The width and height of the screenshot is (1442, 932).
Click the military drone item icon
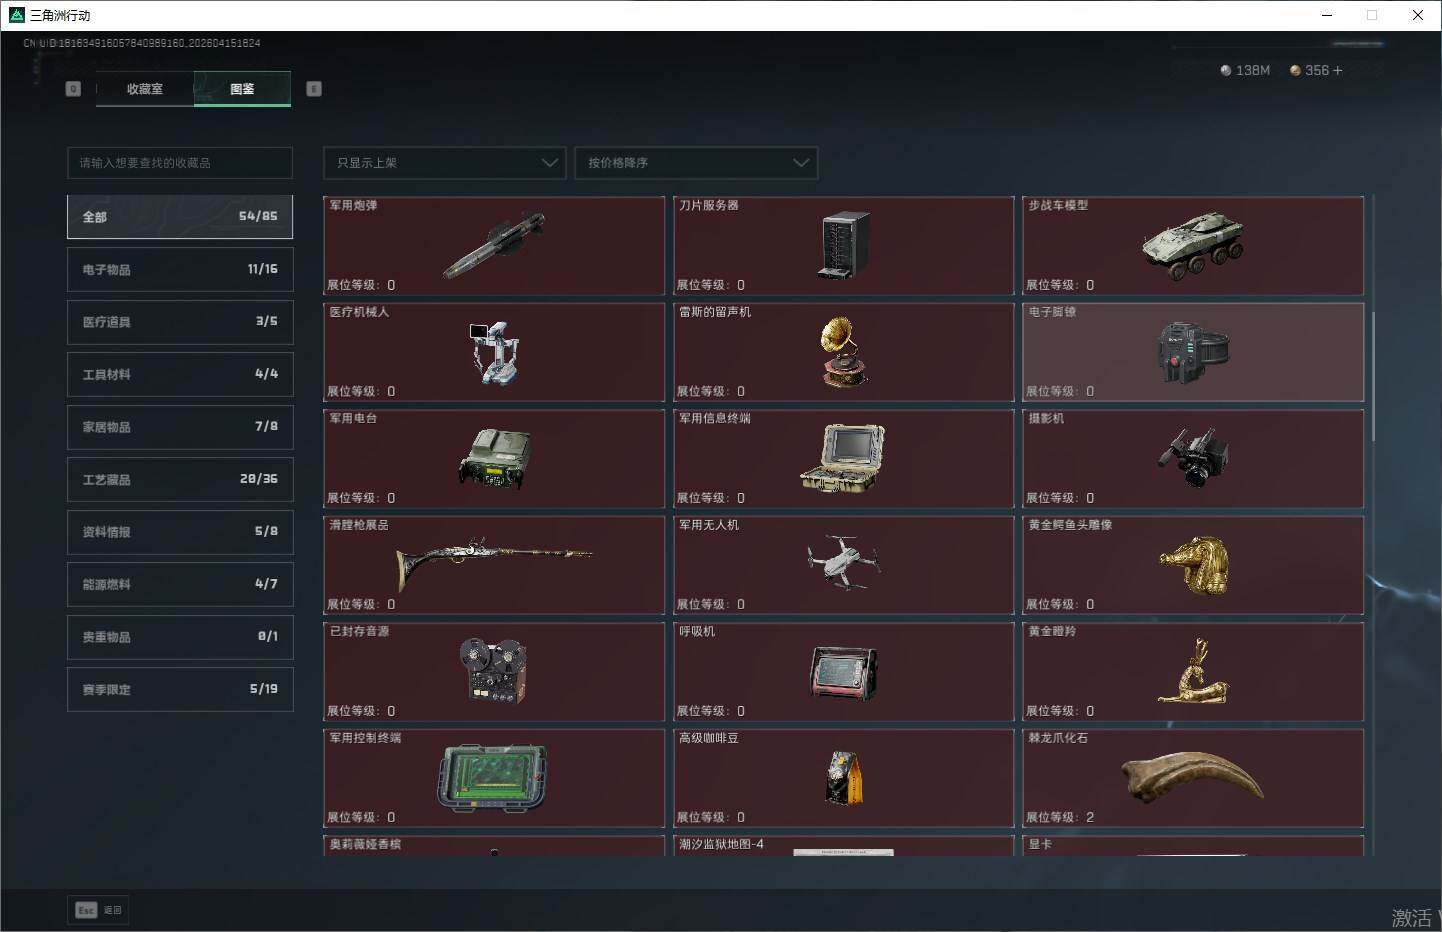[x=843, y=562]
